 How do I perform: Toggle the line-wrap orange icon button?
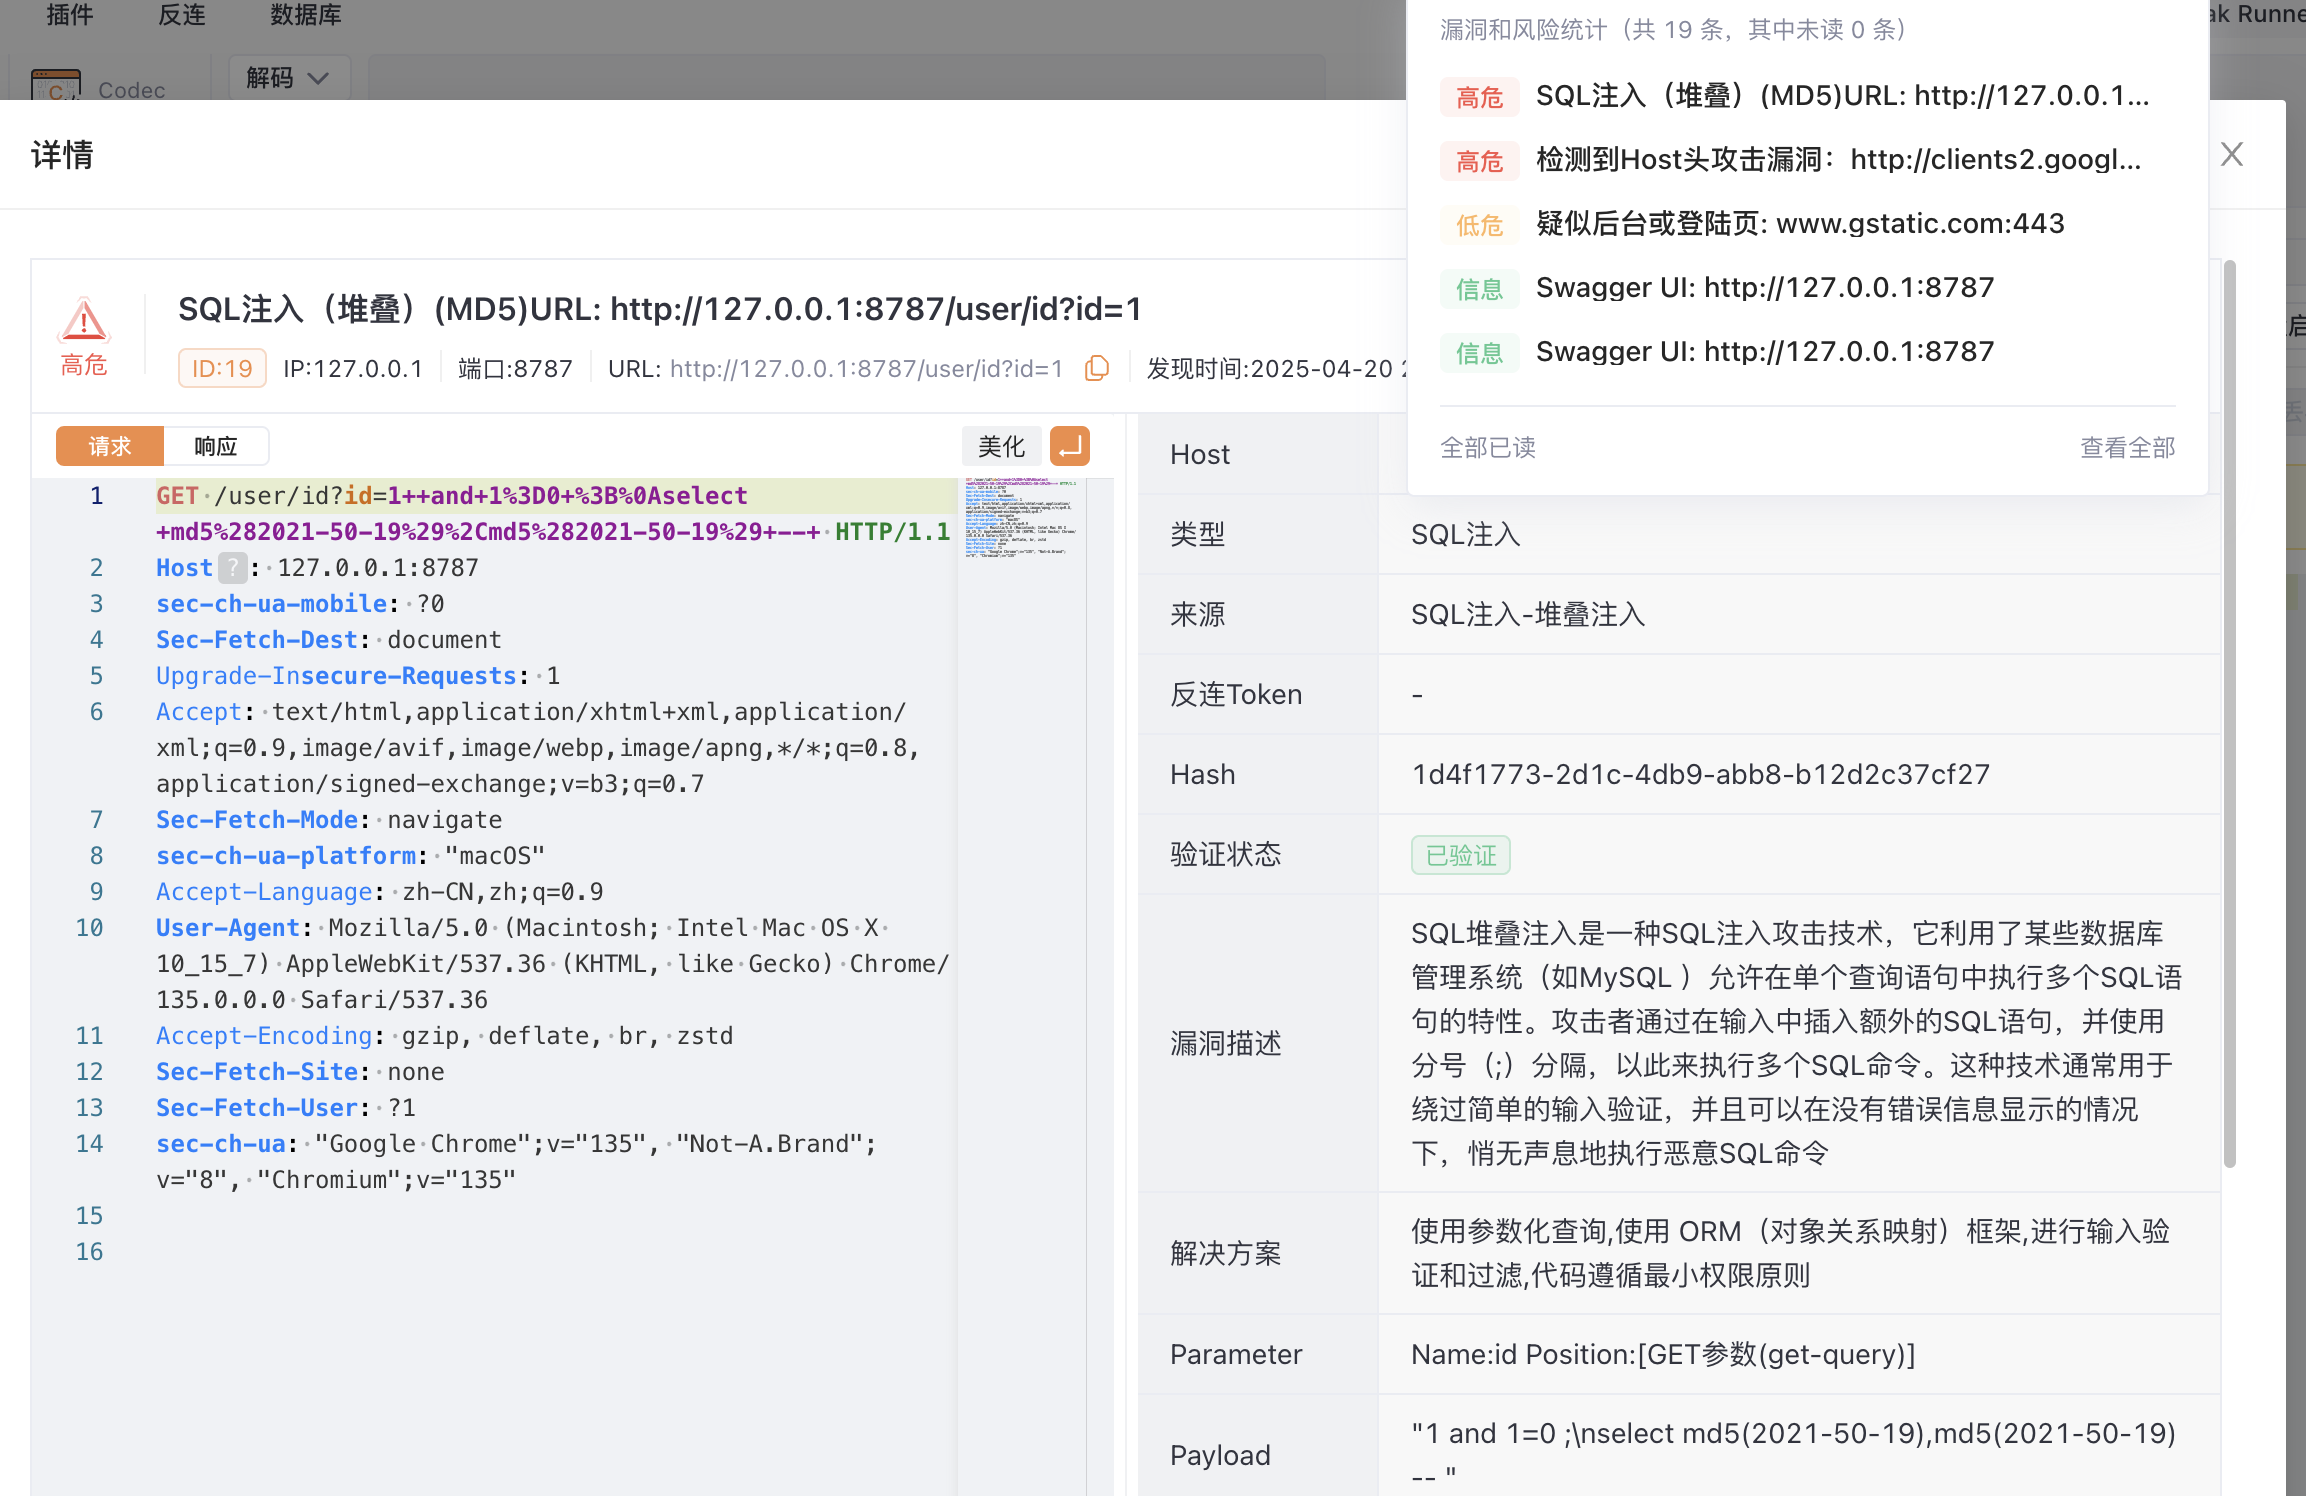pos(1070,446)
